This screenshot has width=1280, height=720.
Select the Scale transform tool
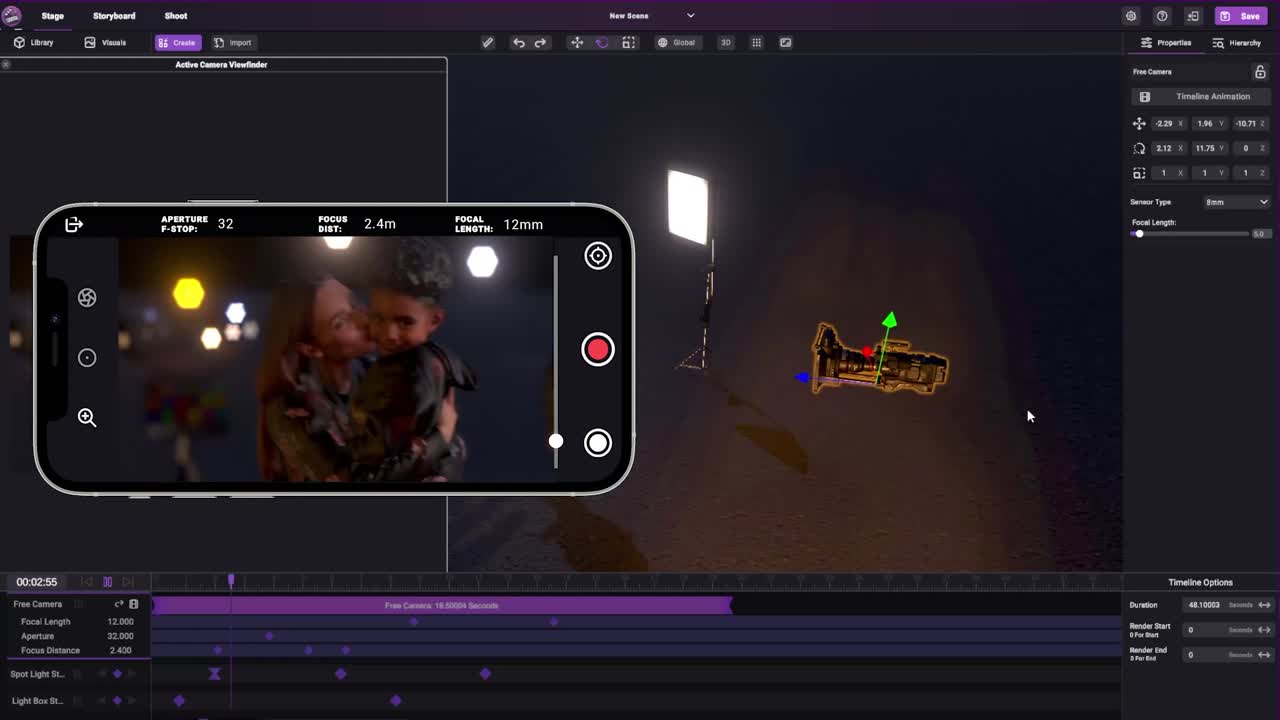pyautogui.click(x=629, y=42)
